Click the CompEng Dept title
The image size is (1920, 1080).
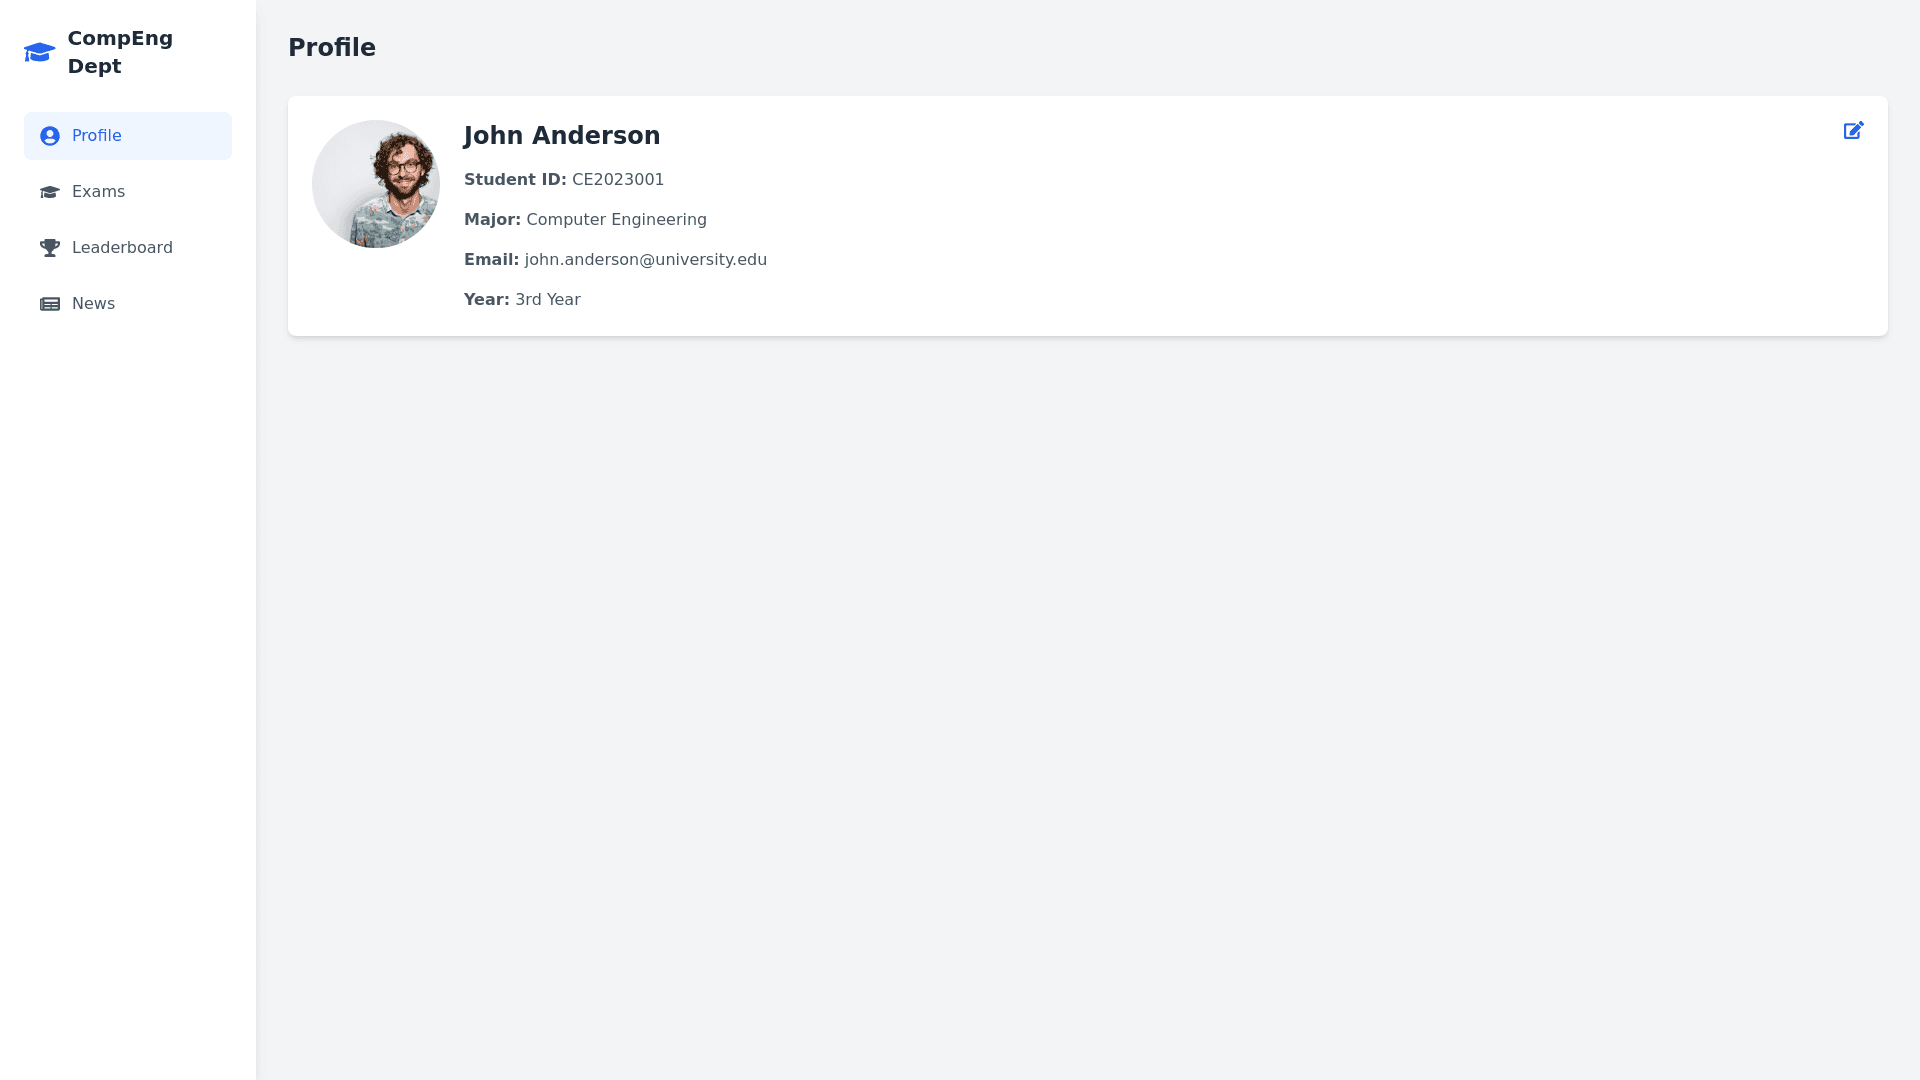point(120,52)
